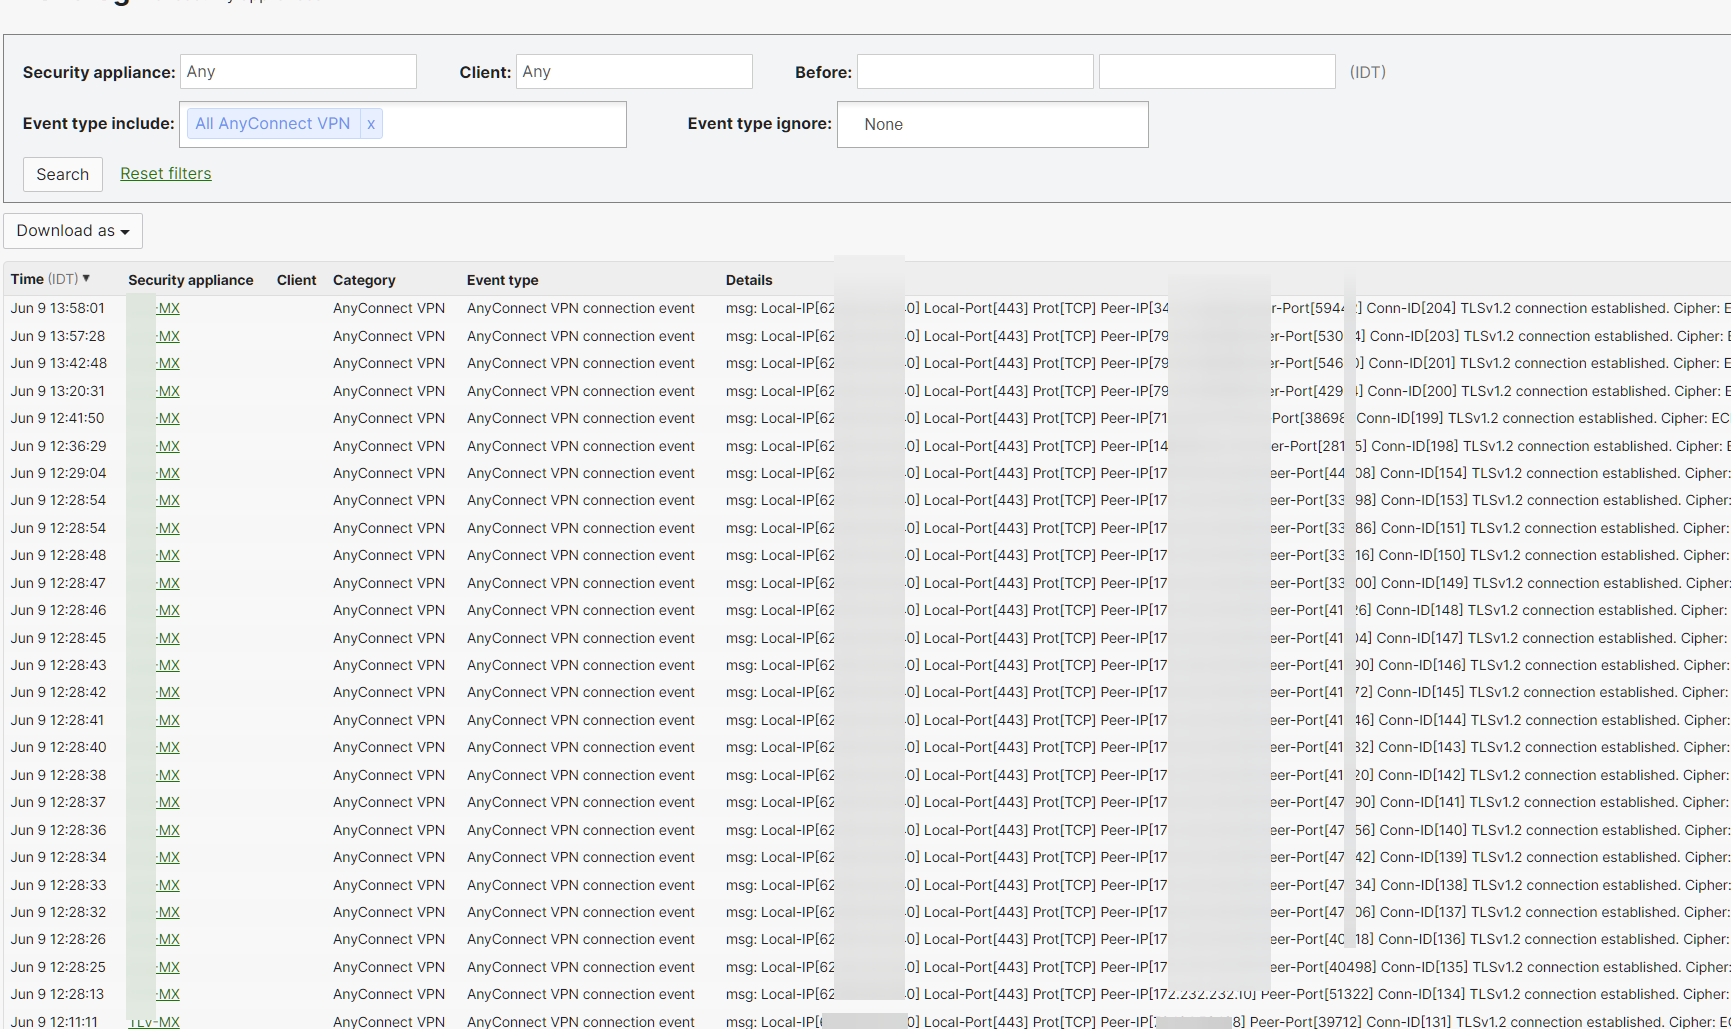Remove the All AnyConnect VPN filter tag
Screen dimensions: 1731x1029
pos(371,123)
